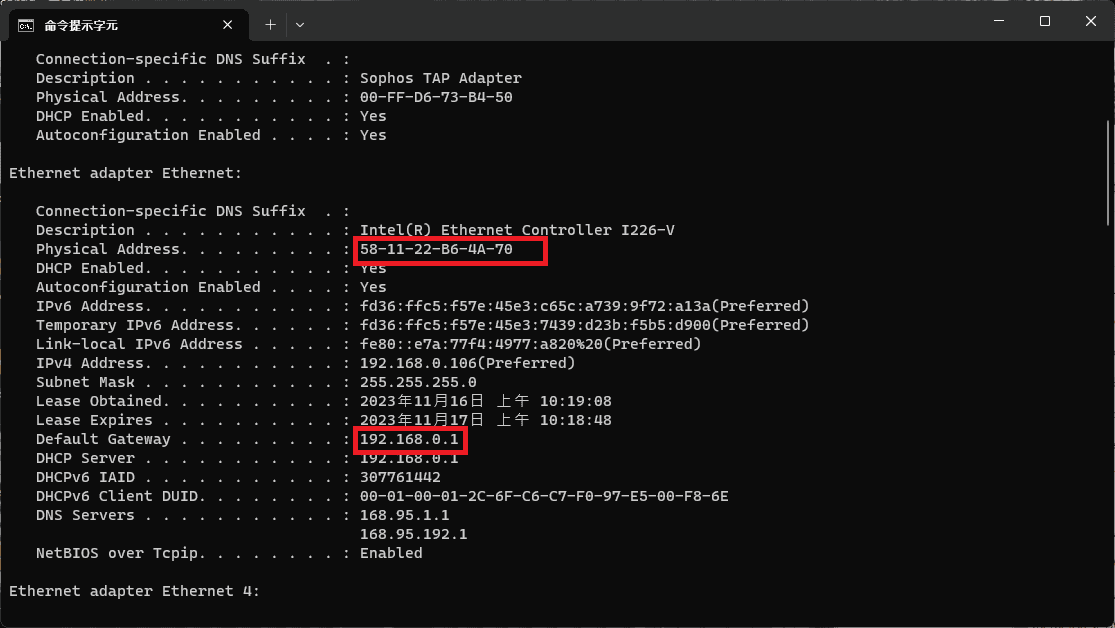
Task: Click the Intel Ethernet Controller I226-V text
Action: 517,230
